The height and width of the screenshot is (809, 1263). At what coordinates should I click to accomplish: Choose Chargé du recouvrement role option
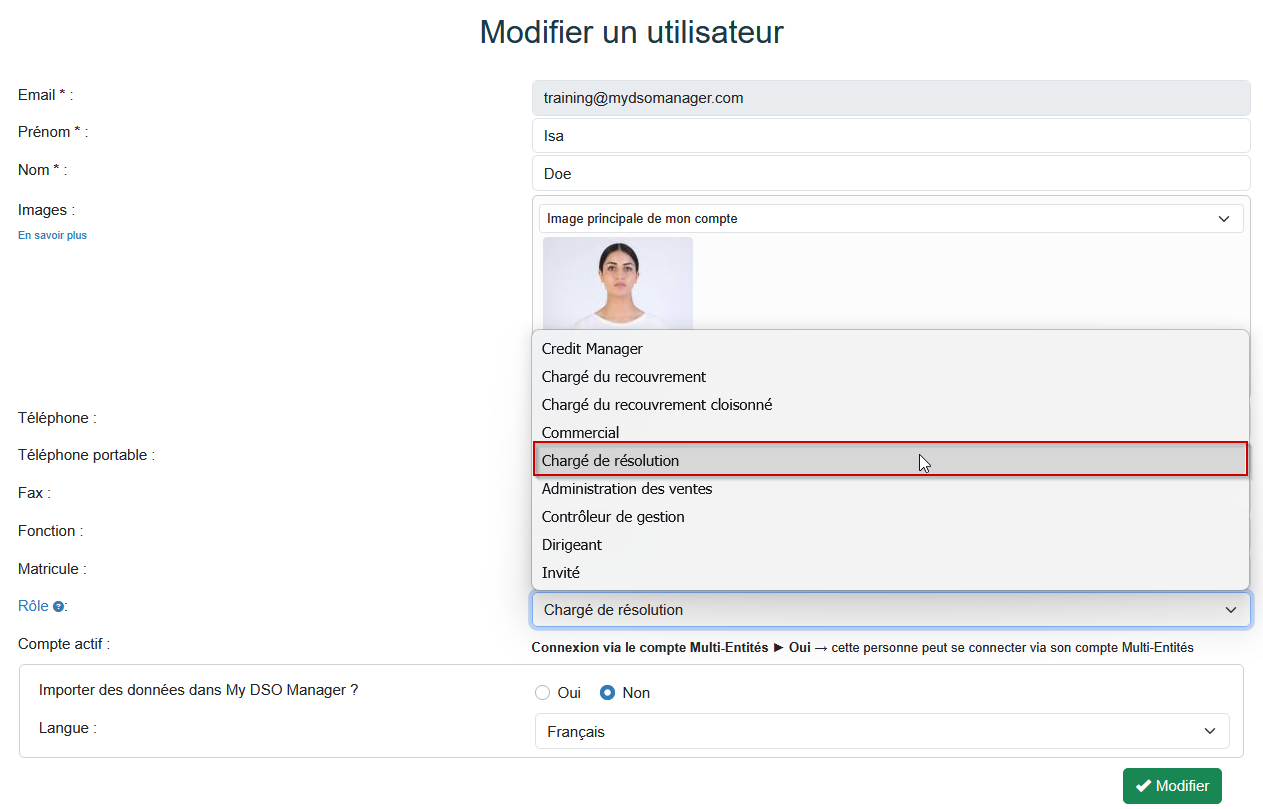(x=624, y=377)
